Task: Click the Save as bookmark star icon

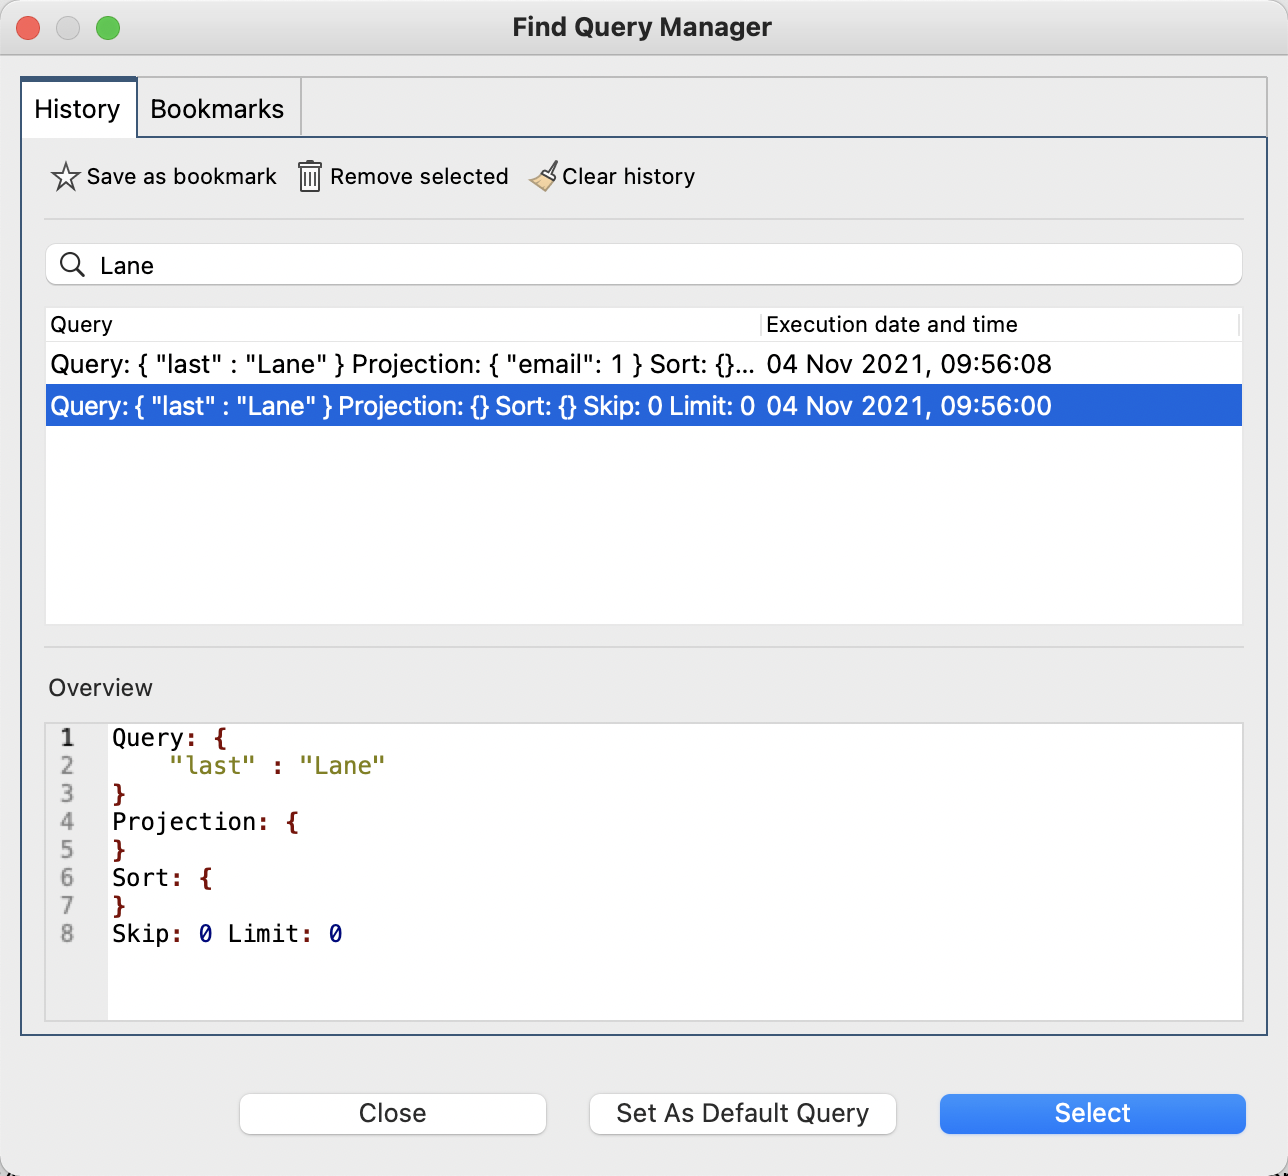Action: [x=64, y=176]
